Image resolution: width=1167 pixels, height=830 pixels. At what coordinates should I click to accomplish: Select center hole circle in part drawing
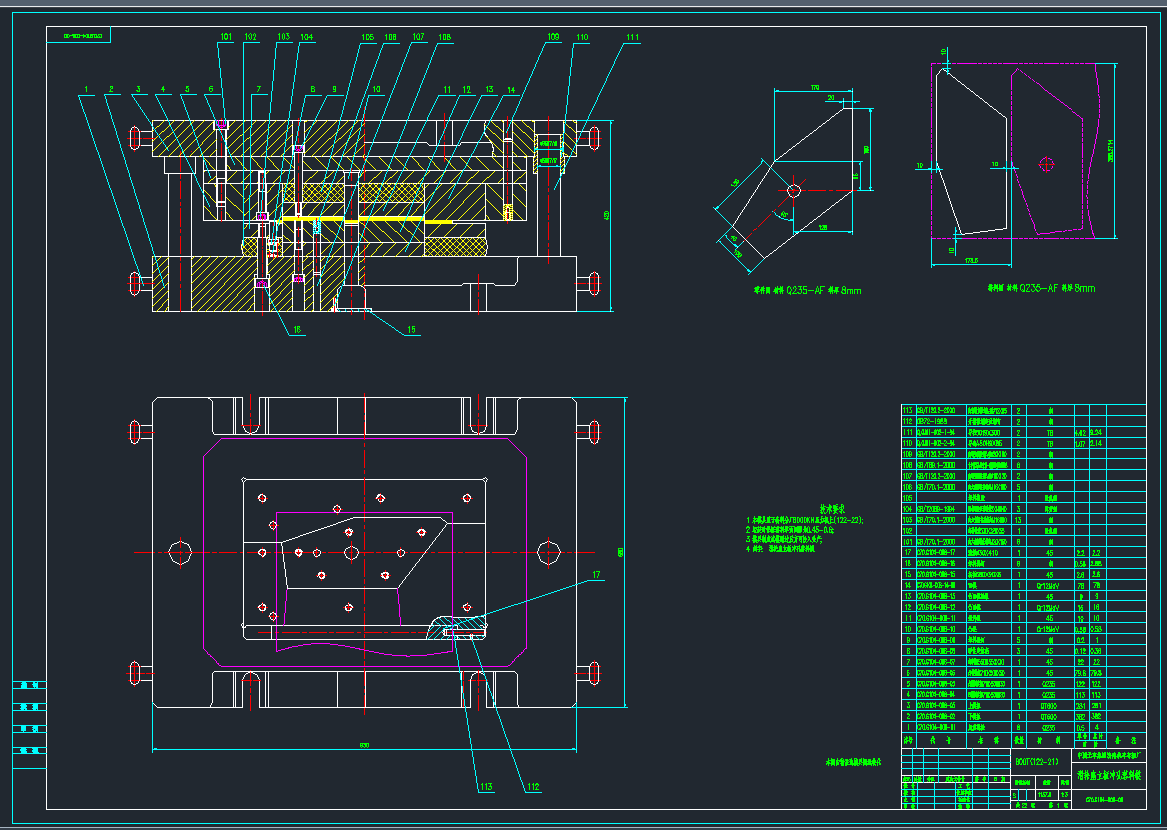(793, 189)
